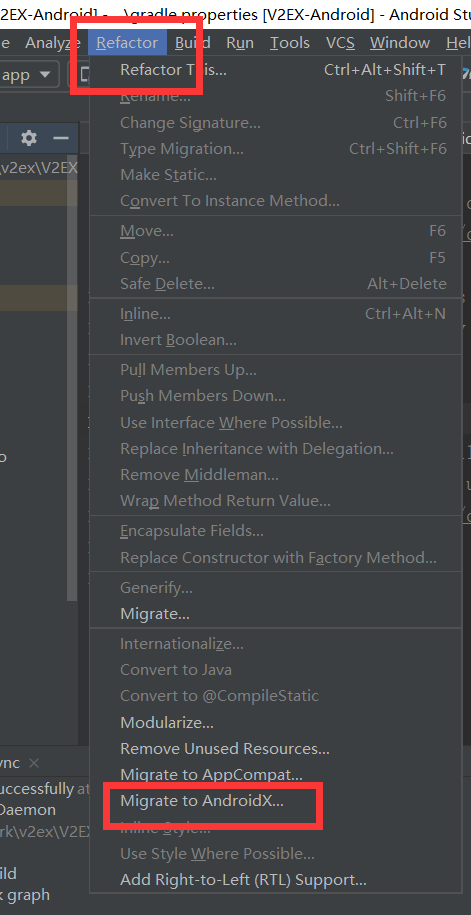Open the Window menu
This screenshot has width=471, height=915.
[400, 43]
